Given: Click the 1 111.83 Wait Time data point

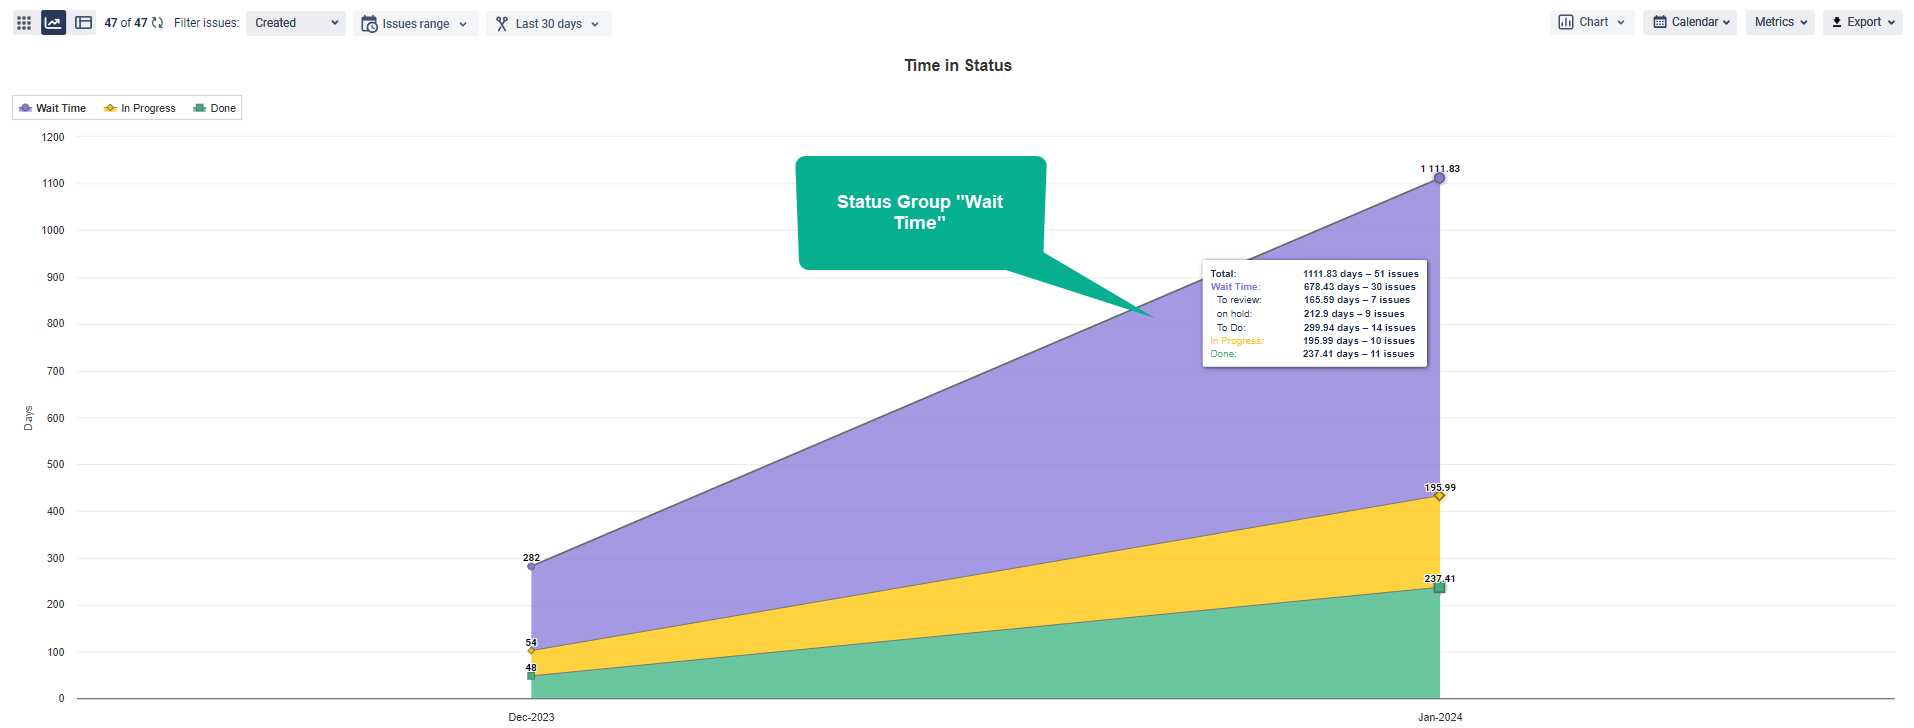Looking at the screenshot, I should pos(1440,178).
